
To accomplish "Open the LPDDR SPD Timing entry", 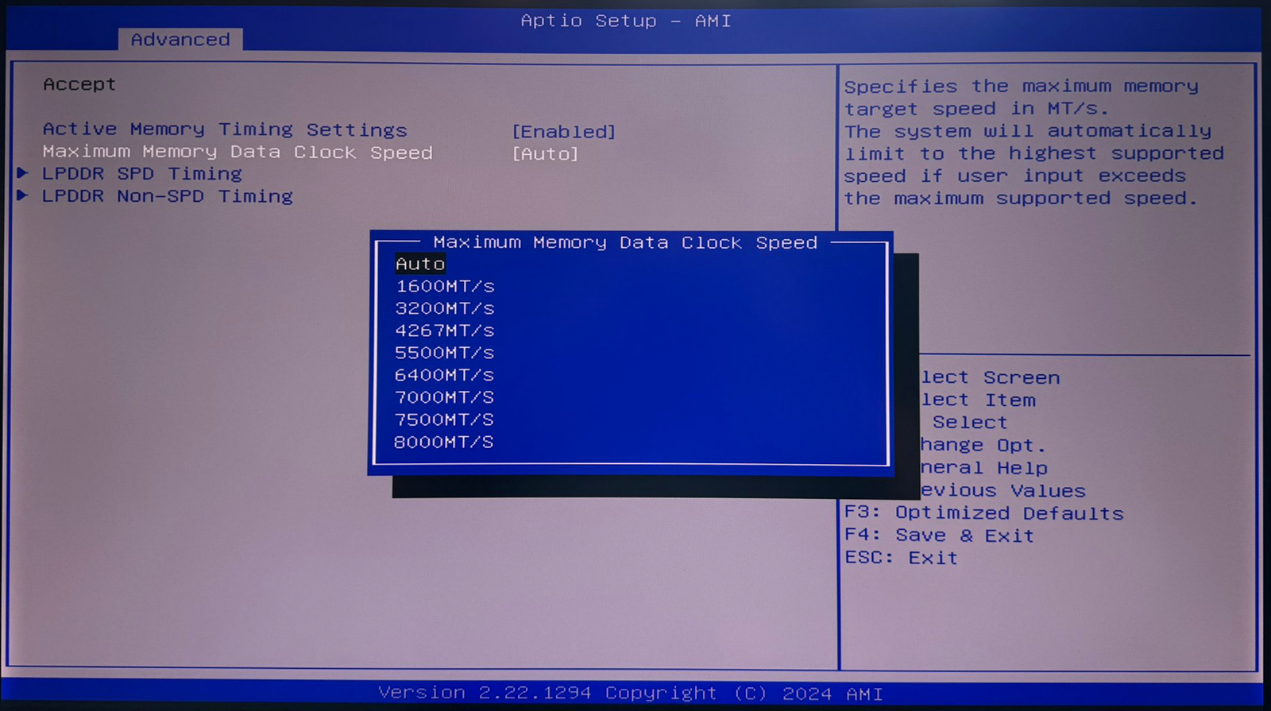I will tap(142, 174).
